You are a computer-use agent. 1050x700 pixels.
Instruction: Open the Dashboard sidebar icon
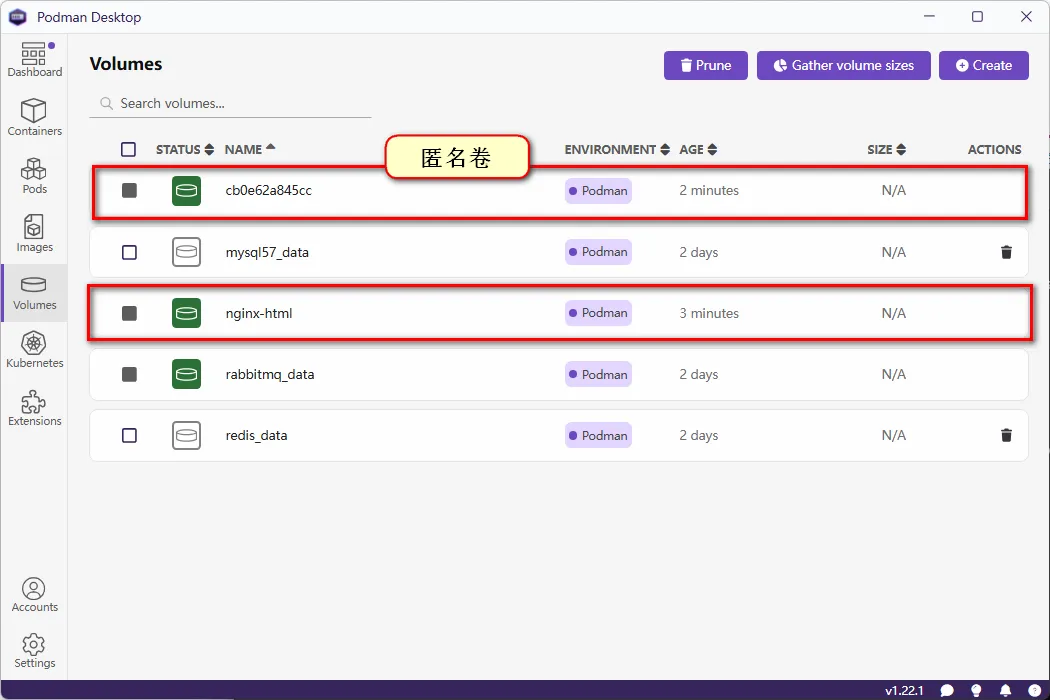point(34,60)
